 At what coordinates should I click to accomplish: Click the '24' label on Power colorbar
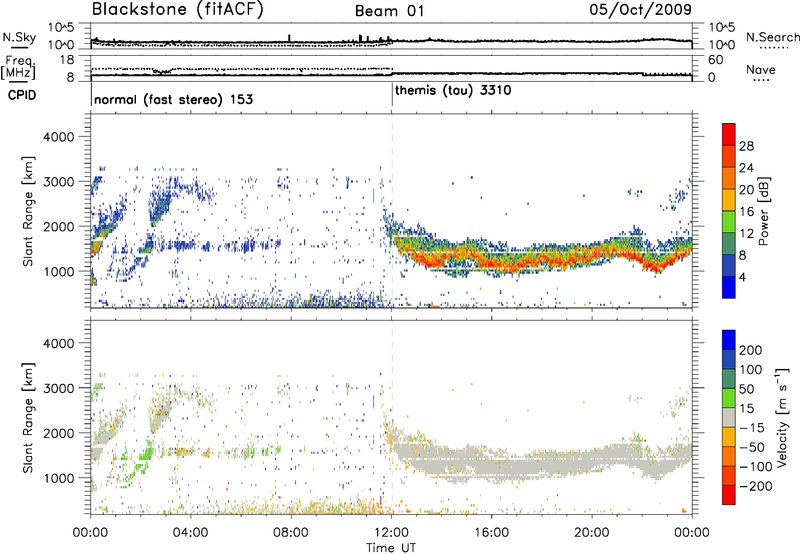[x=746, y=168]
